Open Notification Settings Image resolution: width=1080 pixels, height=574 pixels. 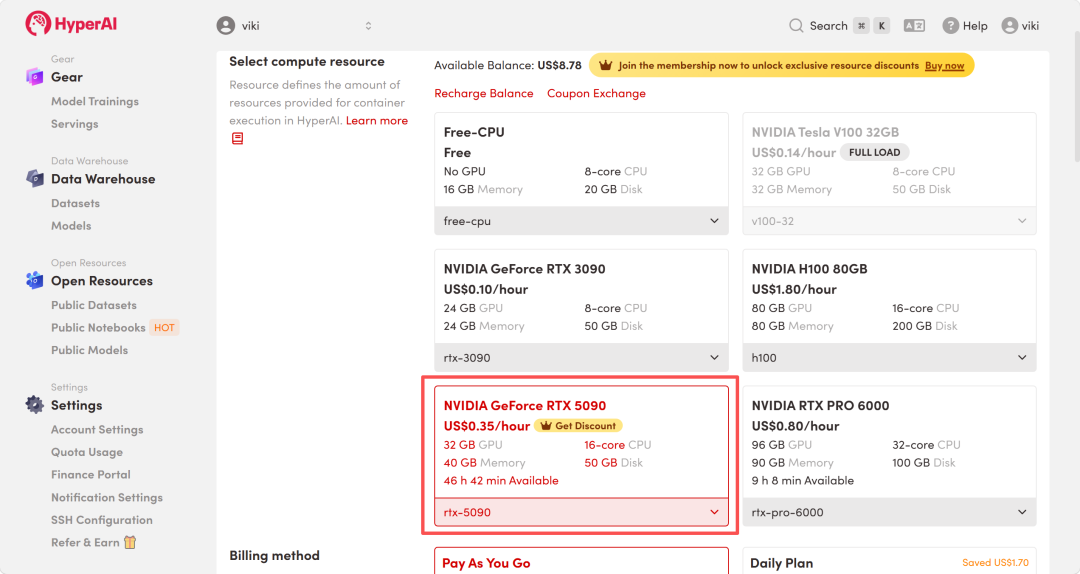pyautogui.click(x=107, y=498)
